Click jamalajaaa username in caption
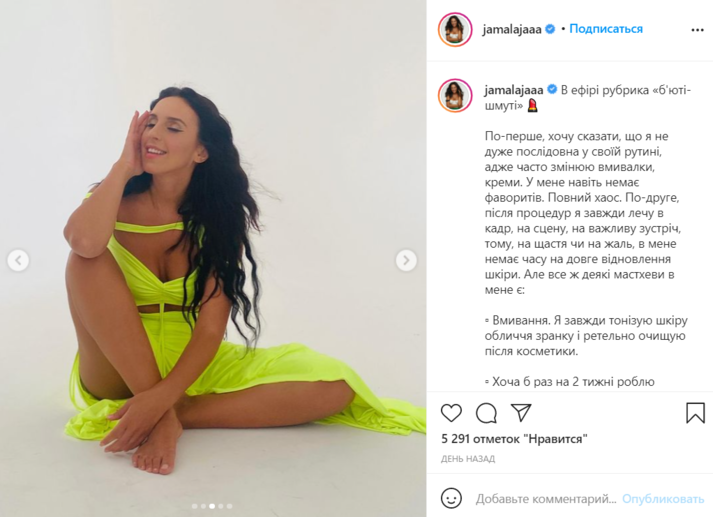The width and height of the screenshot is (713, 517). point(514,90)
